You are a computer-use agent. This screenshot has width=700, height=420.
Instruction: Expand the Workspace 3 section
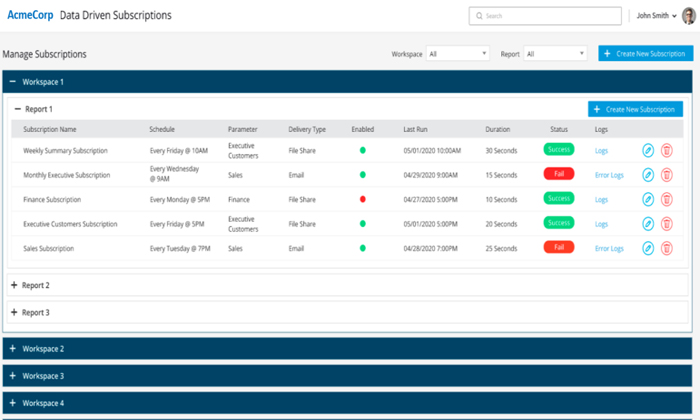(x=12, y=376)
